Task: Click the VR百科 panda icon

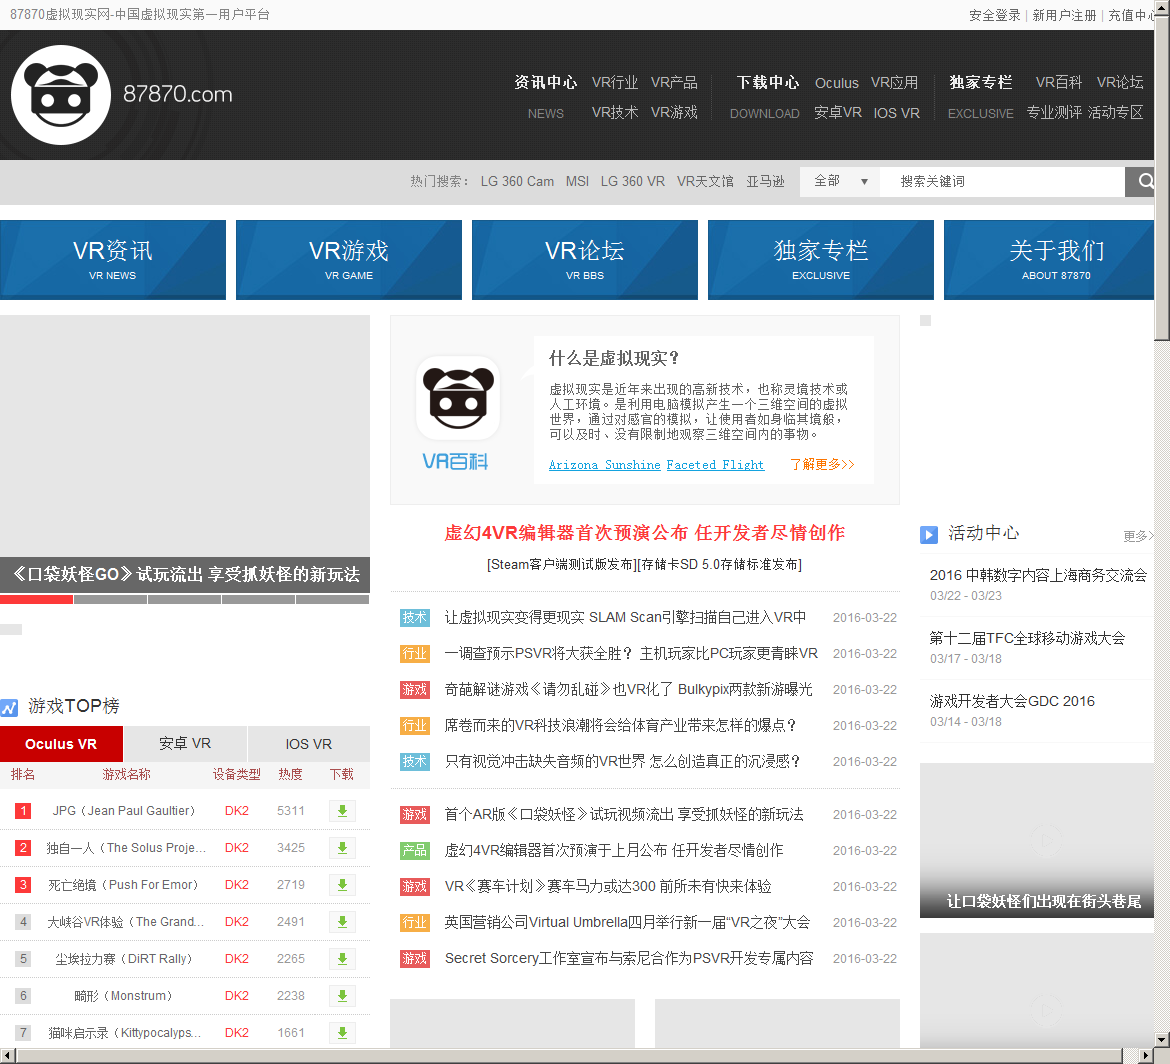Action: tap(457, 398)
